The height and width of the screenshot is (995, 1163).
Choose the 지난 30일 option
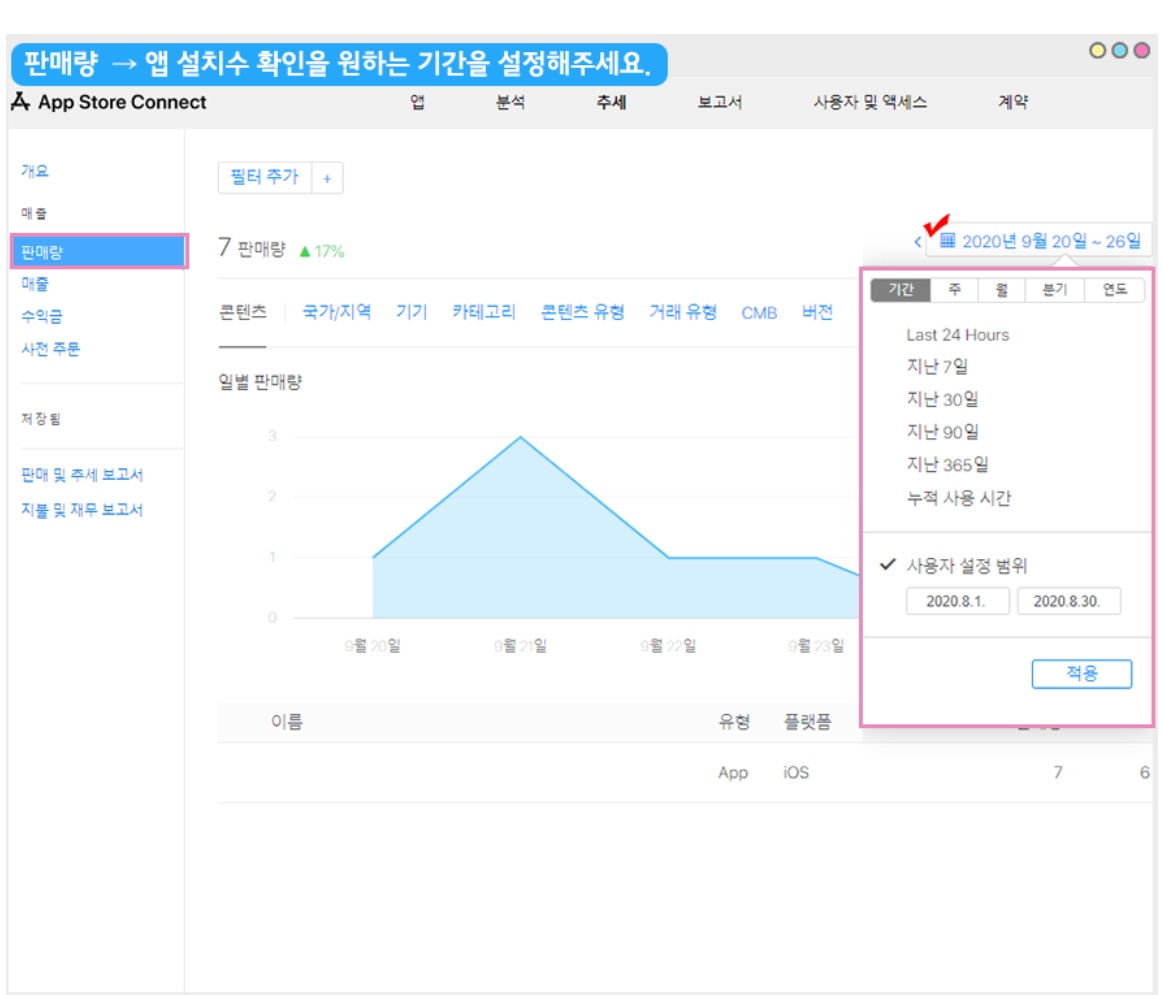tap(942, 399)
